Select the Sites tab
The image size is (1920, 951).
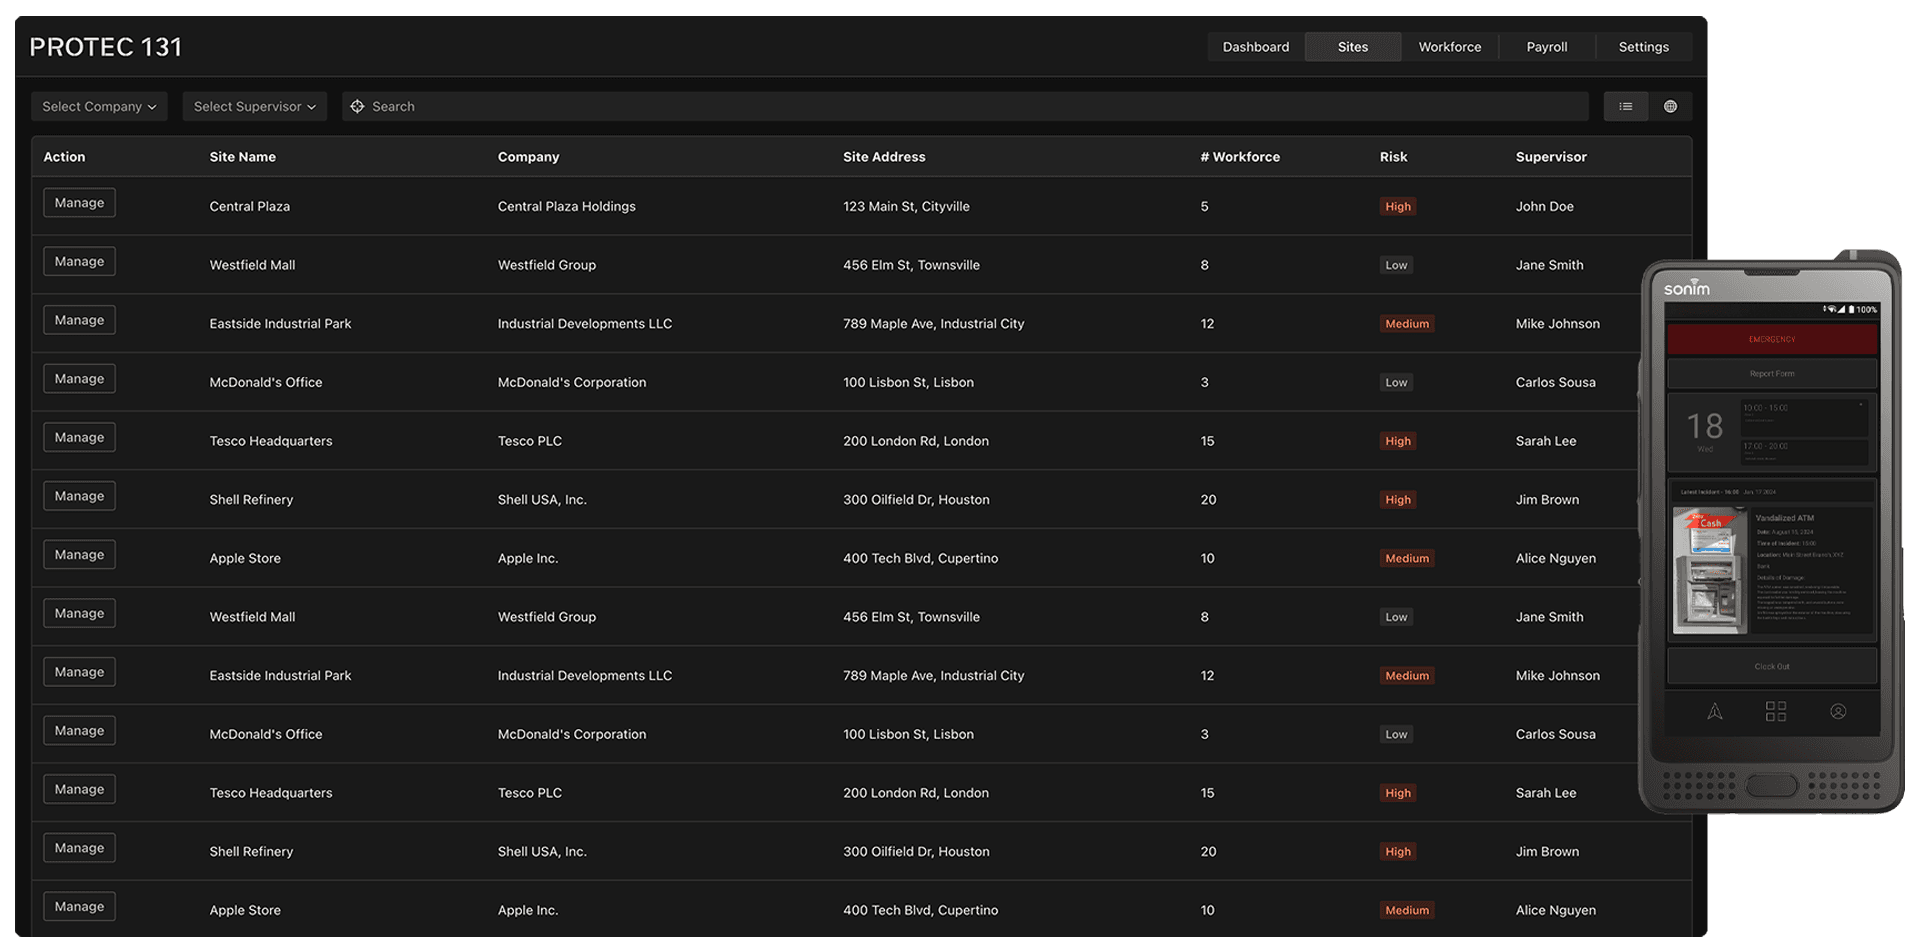1353,47
